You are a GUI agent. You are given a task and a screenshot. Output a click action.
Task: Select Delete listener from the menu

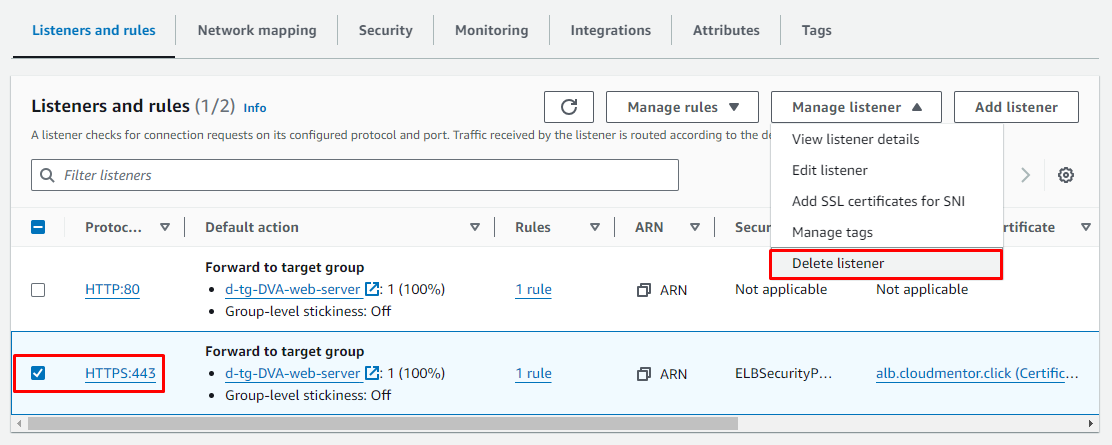[x=838, y=263]
